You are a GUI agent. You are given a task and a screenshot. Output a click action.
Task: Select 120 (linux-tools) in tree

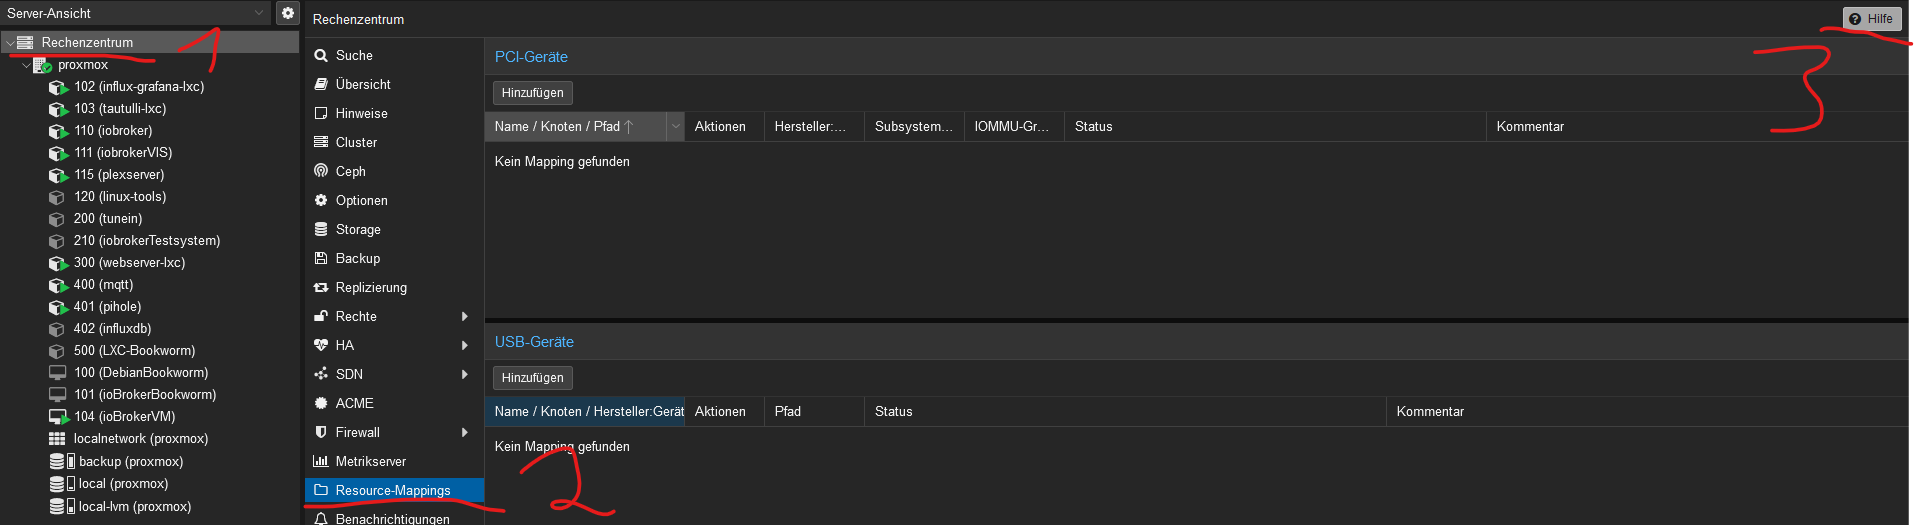(x=120, y=197)
